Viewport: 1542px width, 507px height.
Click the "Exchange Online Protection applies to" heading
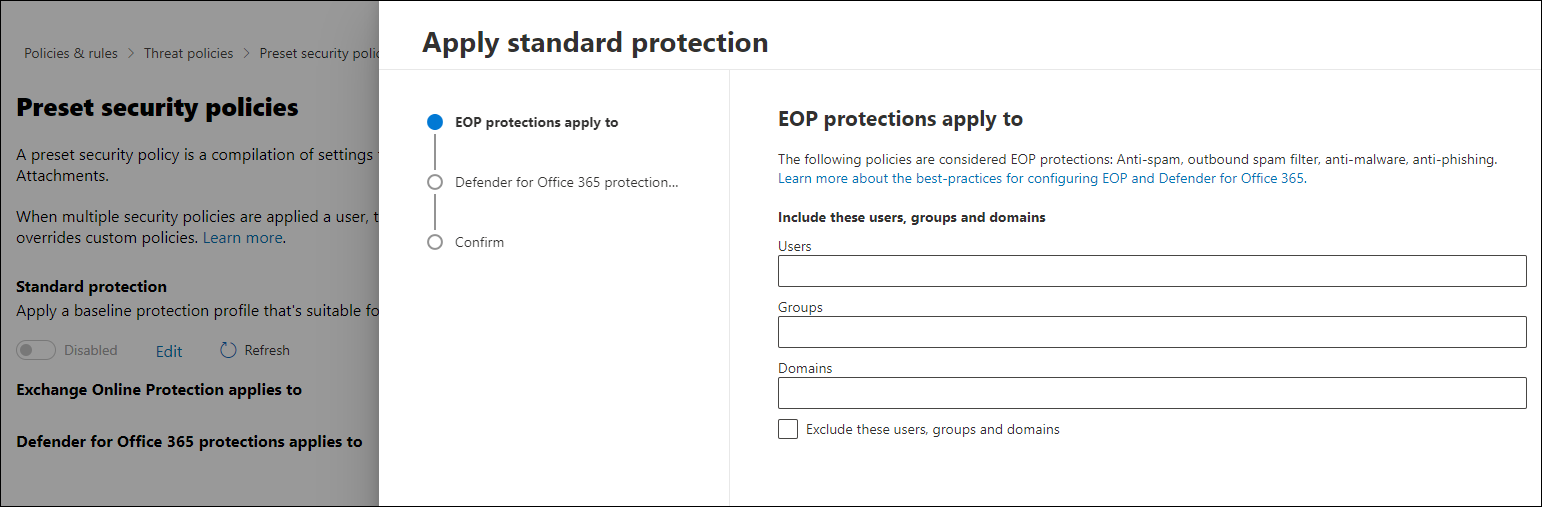159,390
